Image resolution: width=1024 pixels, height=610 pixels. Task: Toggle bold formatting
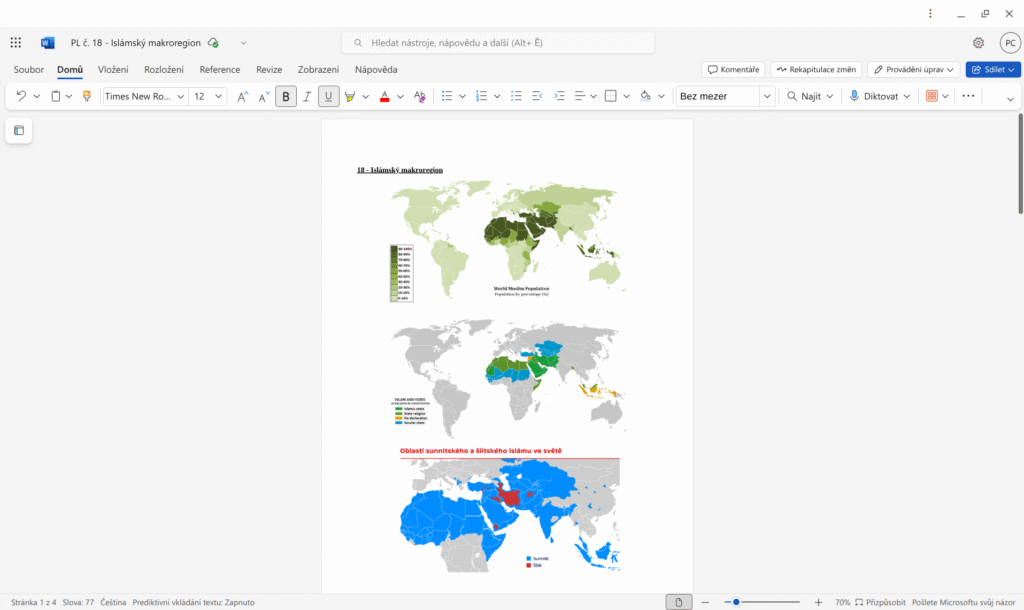point(286,96)
